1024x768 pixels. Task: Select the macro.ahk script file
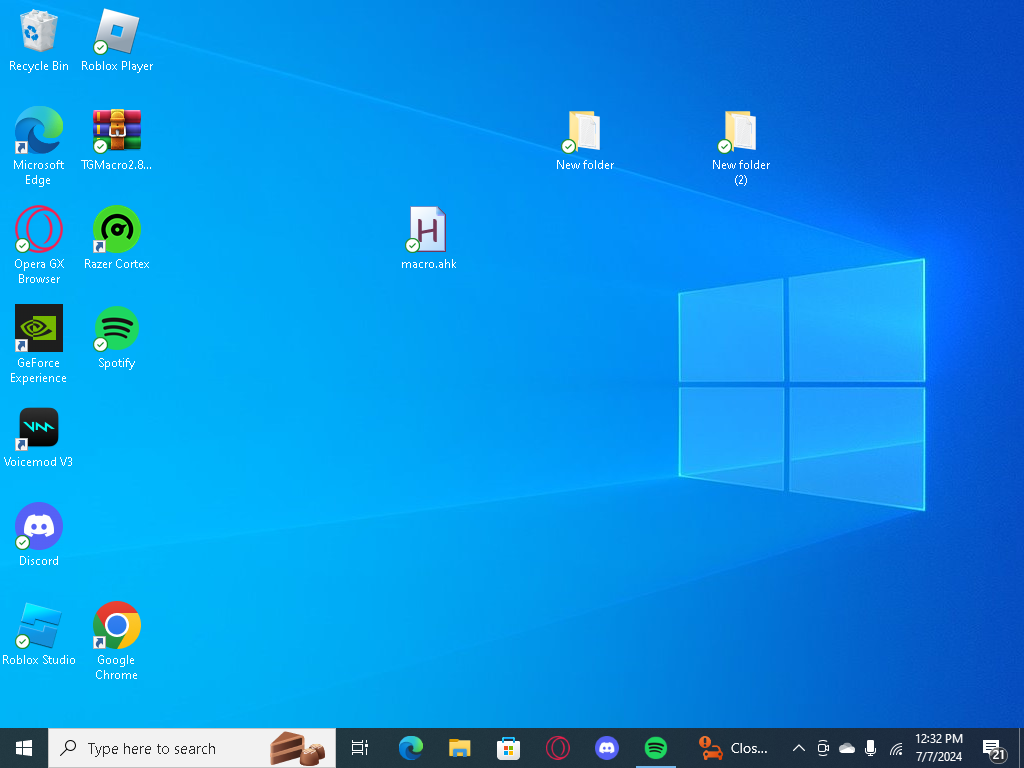[428, 230]
